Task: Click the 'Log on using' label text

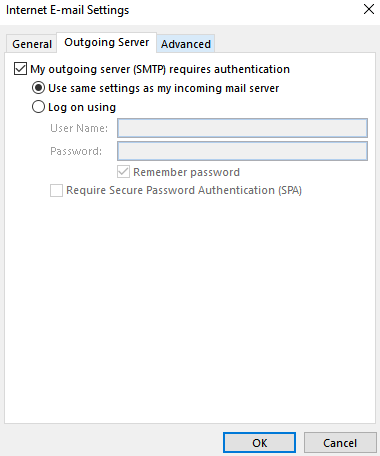Action: [x=82, y=107]
